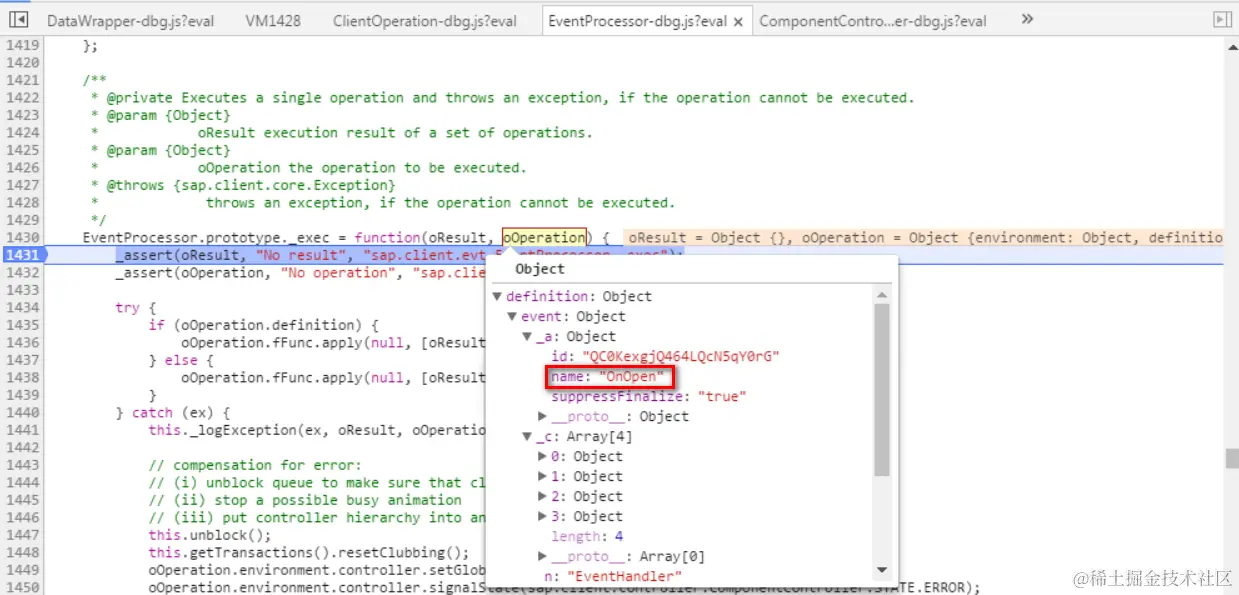
Task: Click the "catch (ex)" line
Action: (x=173, y=413)
